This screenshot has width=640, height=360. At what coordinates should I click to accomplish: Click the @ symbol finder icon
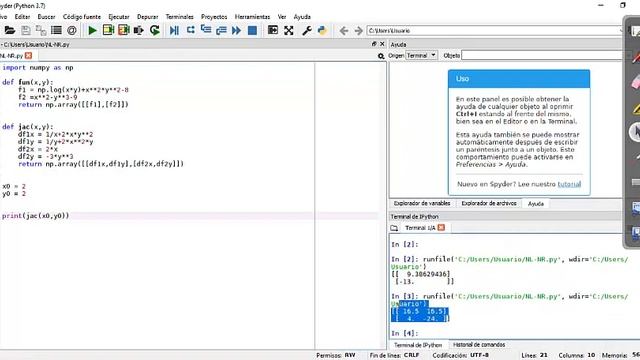tap(72, 30)
